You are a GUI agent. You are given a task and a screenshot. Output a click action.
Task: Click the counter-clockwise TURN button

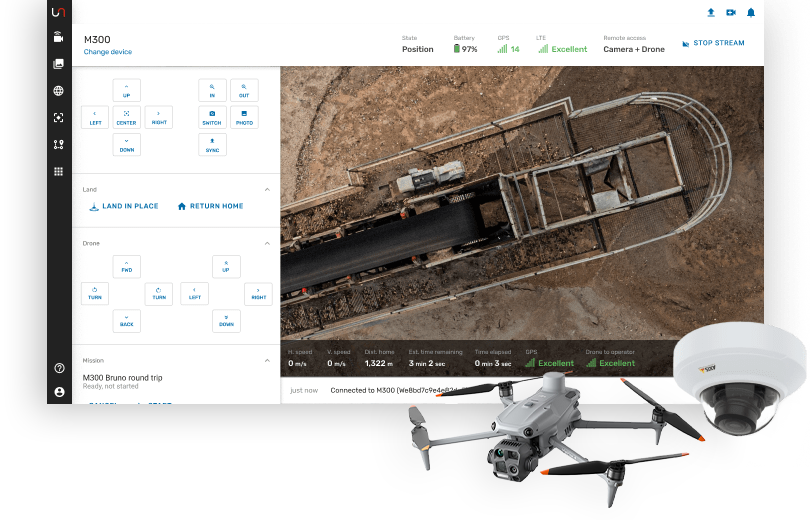point(95,294)
